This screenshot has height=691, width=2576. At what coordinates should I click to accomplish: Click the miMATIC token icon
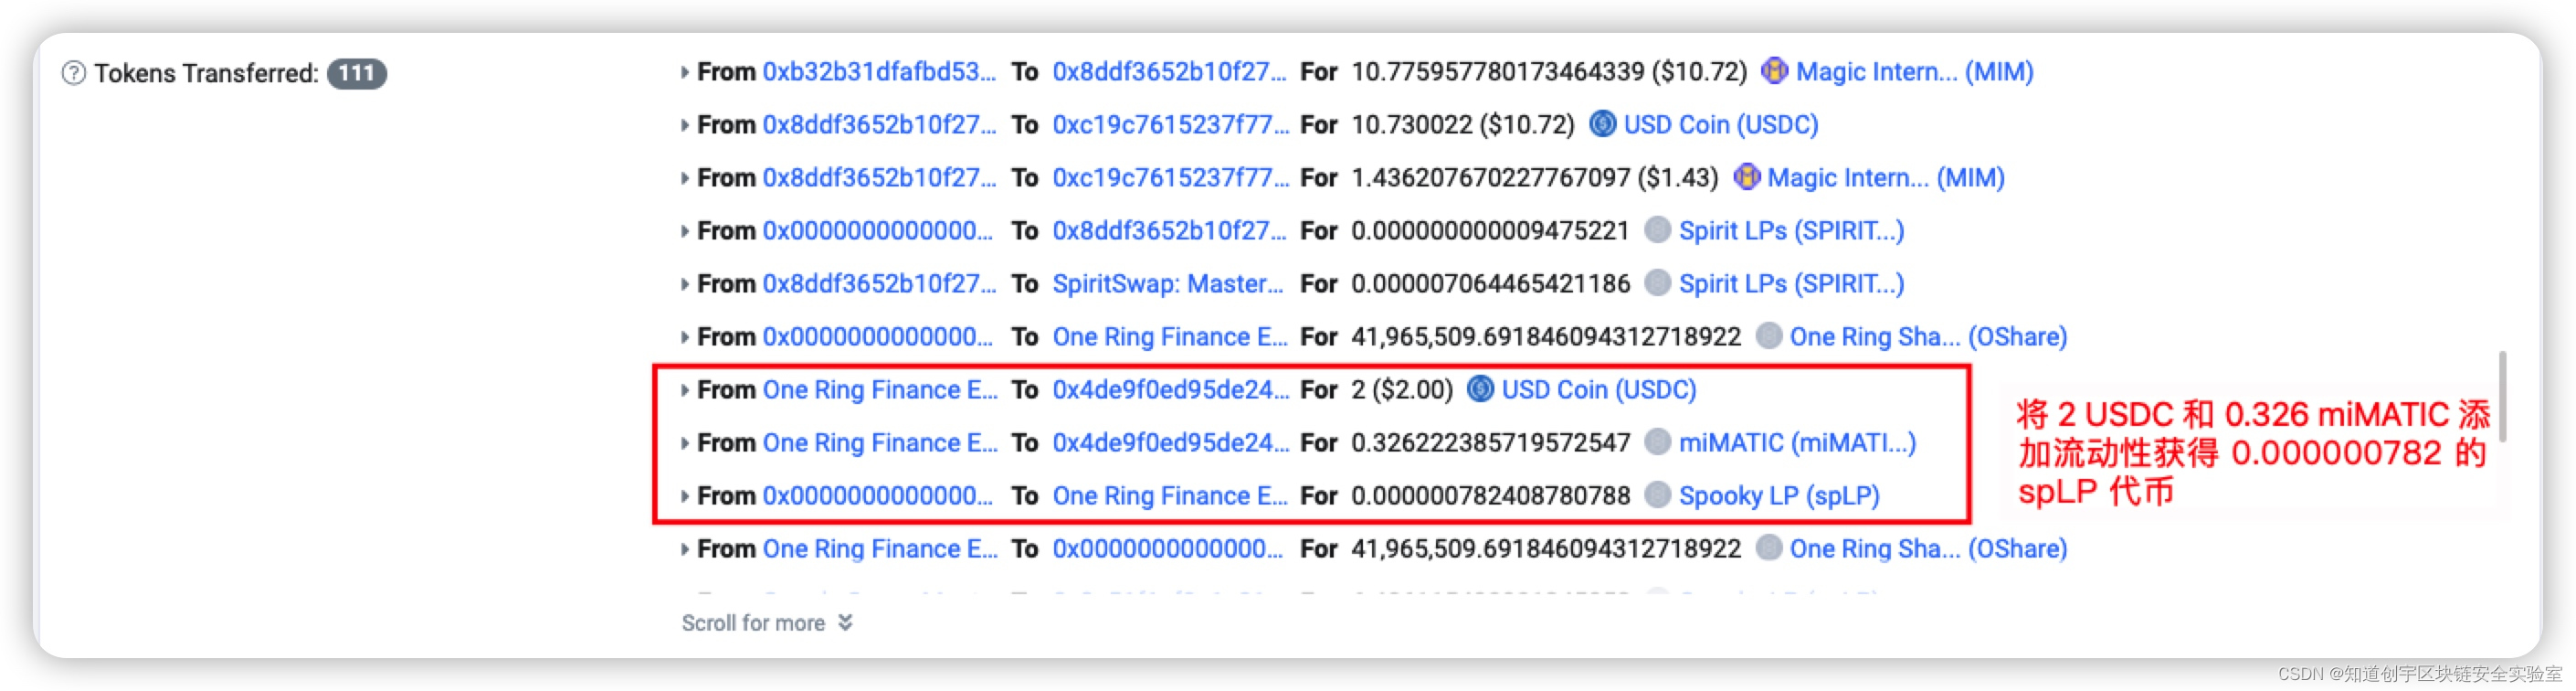coord(1657,442)
